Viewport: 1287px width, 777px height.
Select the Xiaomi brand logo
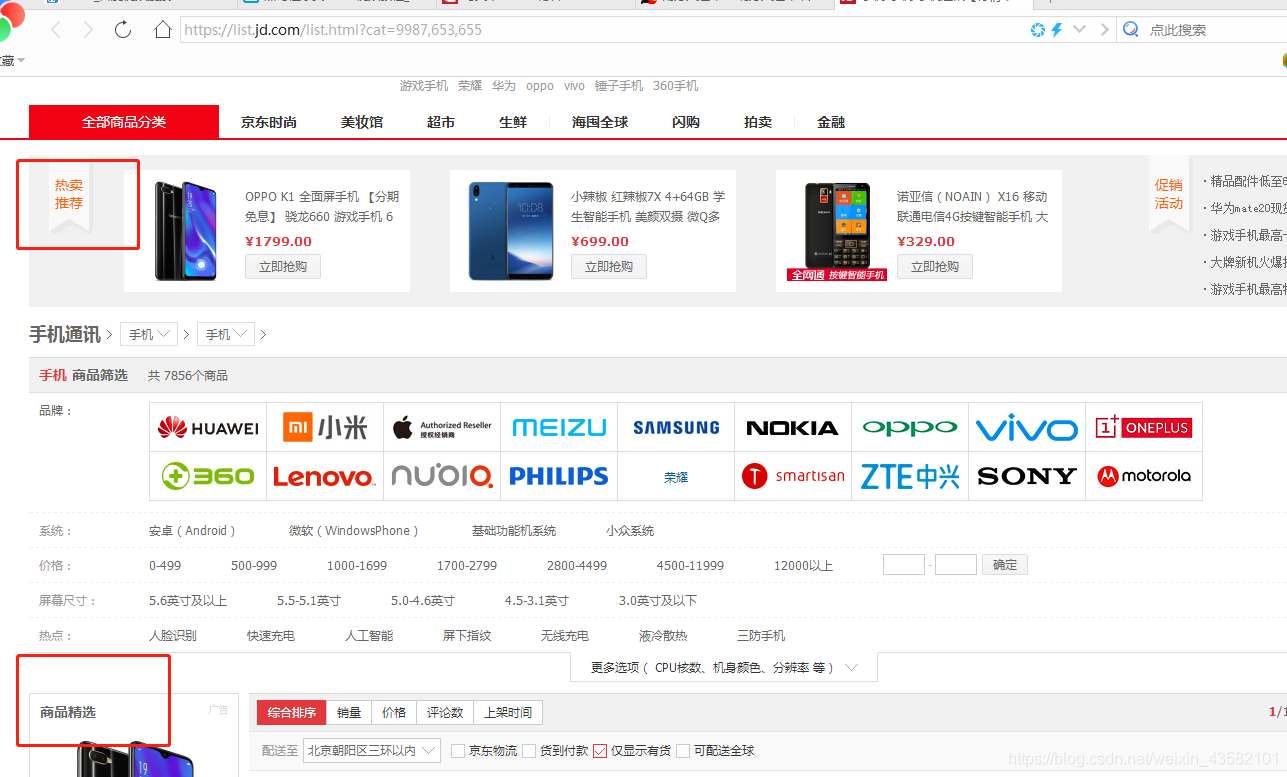point(325,428)
